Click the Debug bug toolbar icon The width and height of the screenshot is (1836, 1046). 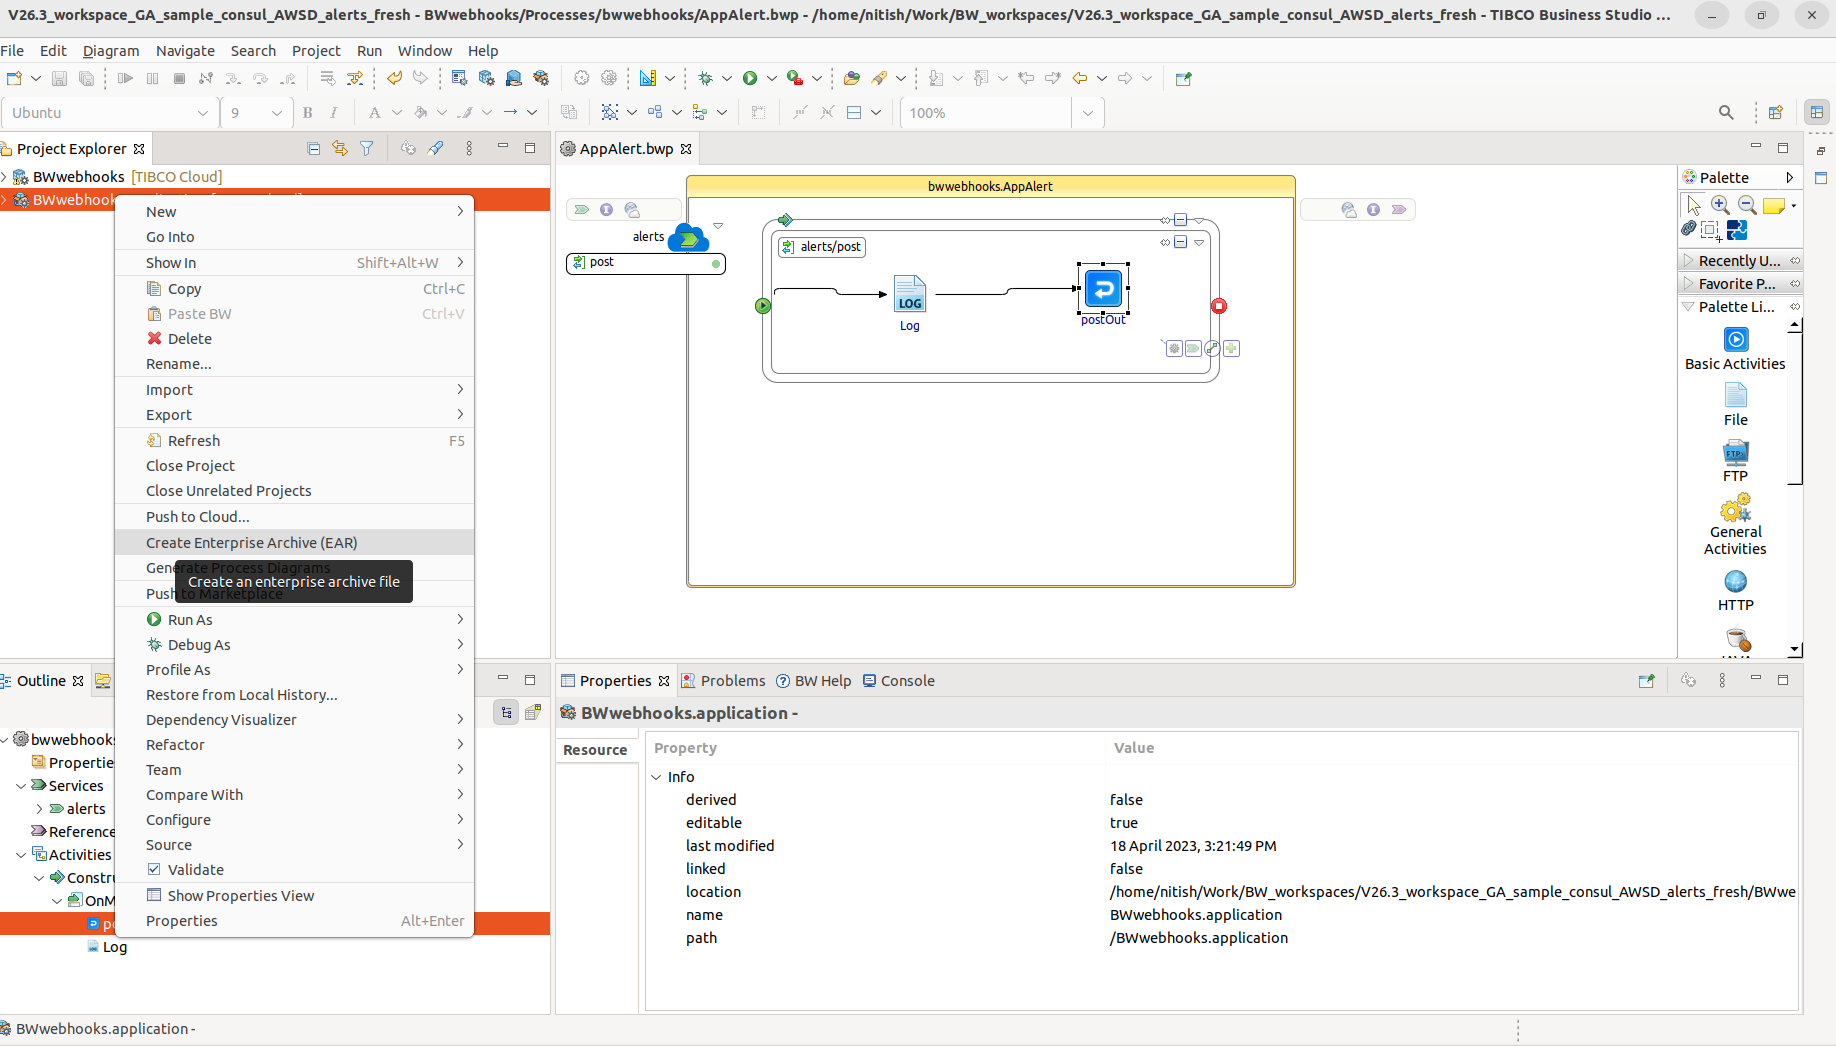pos(705,78)
